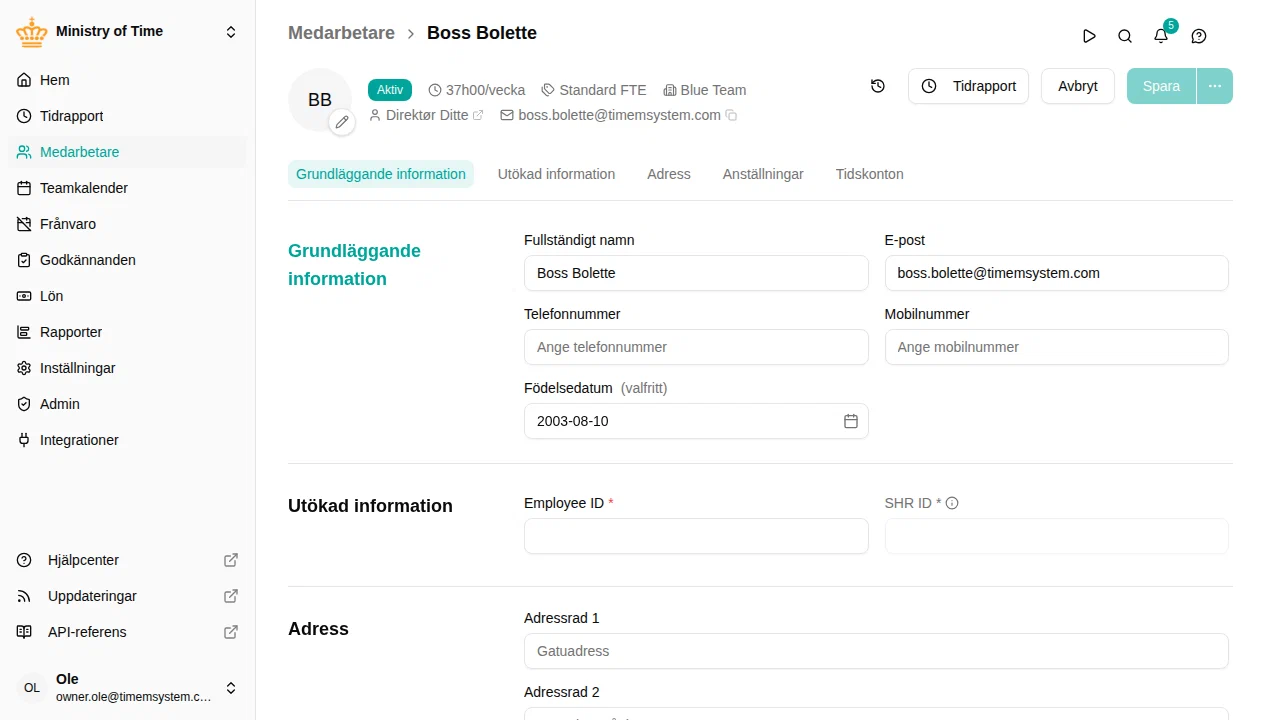Click the Ministry of Time crown logo
The width and height of the screenshot is (1280, 720).
pyautogui.click(x=32, y=32)
